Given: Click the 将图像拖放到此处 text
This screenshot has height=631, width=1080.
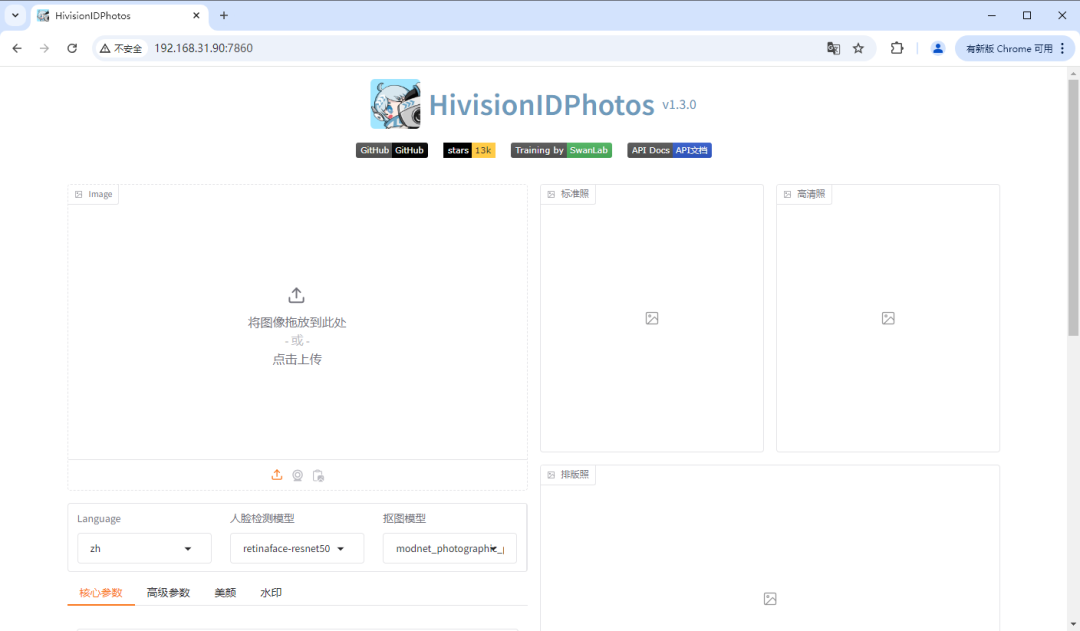Looking at the screenshot, I should (297, 322).
